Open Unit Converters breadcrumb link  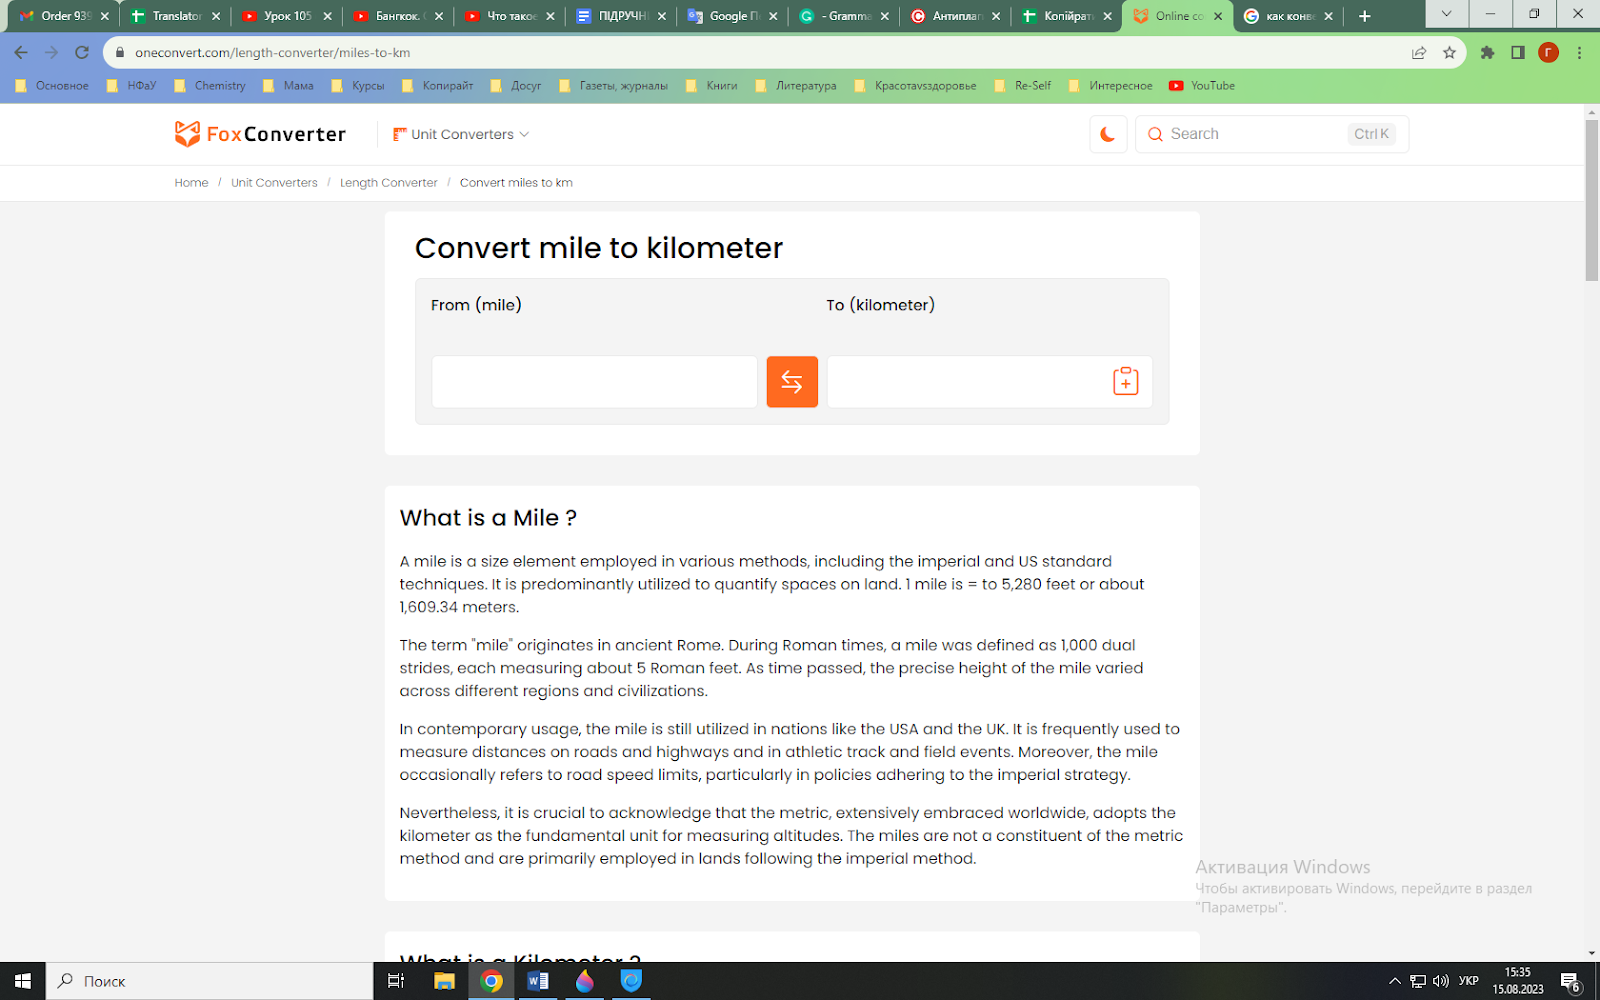click(274, 183)
